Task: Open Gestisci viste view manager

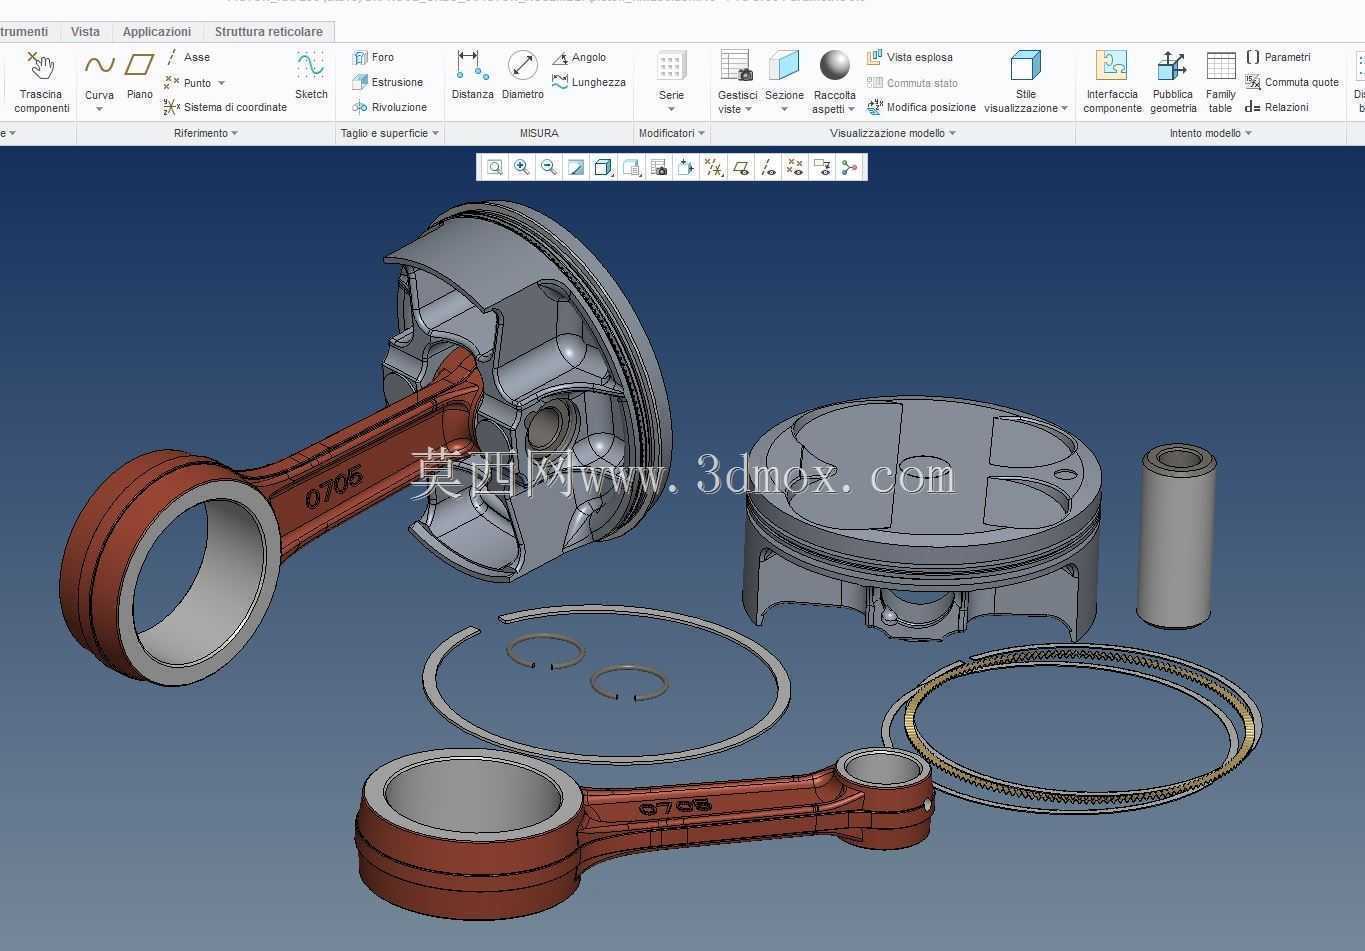Action: 736,82
